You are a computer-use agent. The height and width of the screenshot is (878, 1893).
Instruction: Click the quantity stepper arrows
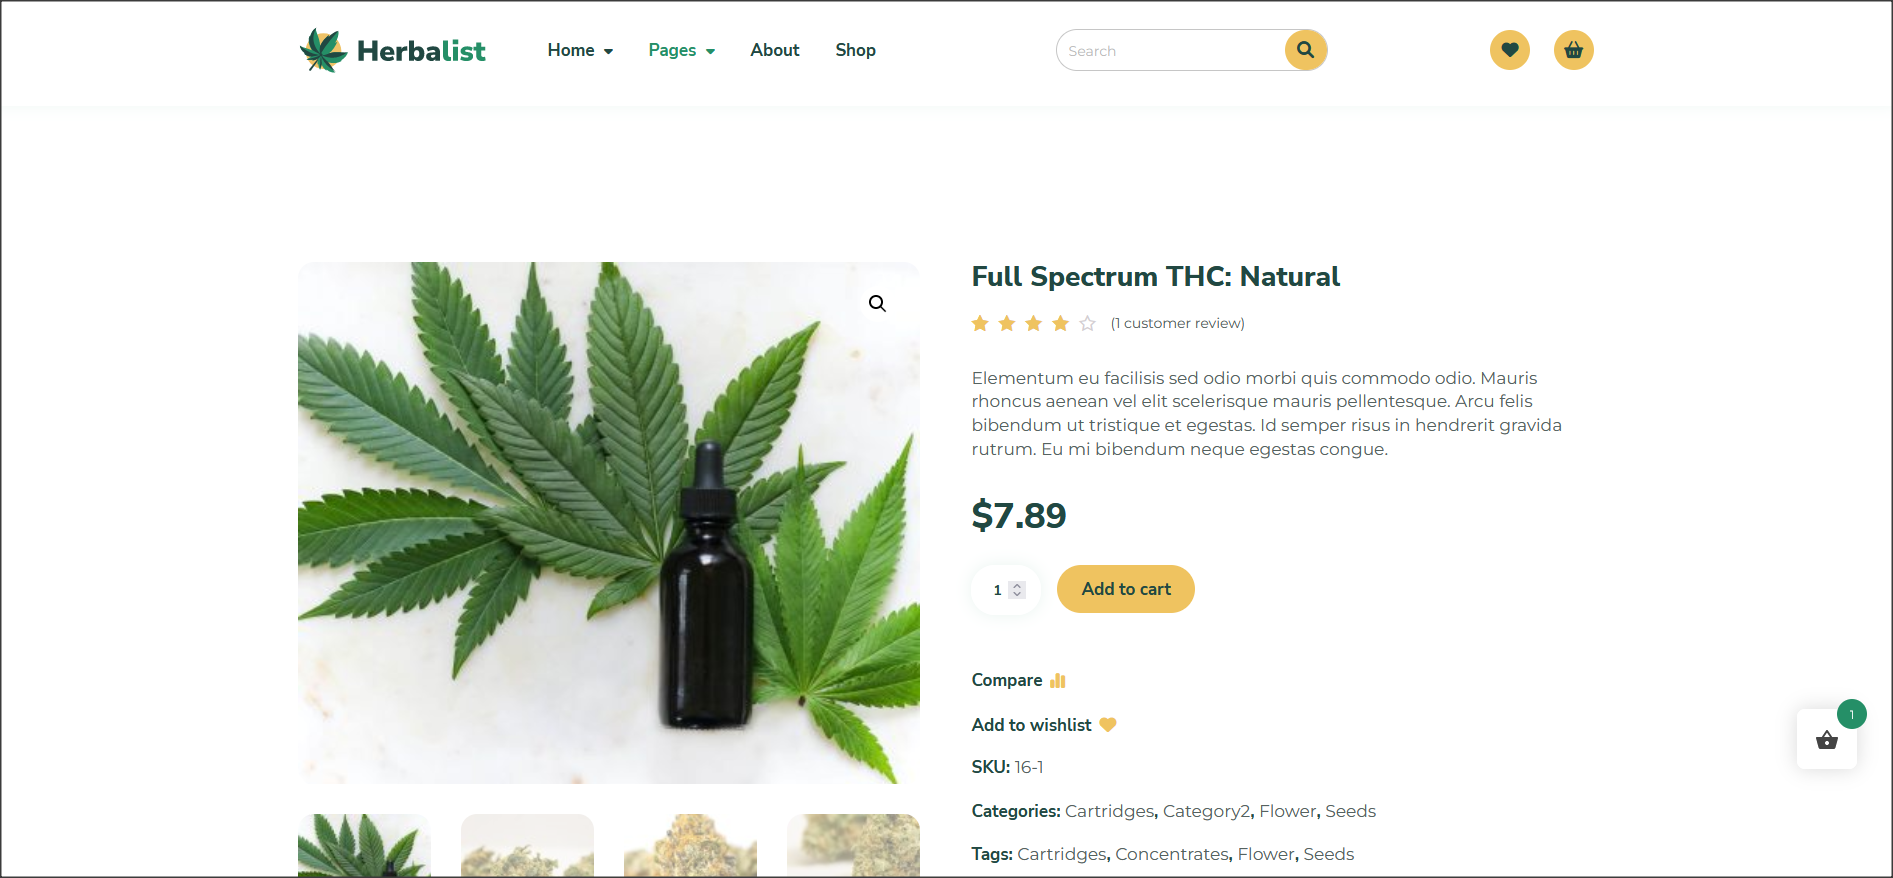coord(1017,590)
